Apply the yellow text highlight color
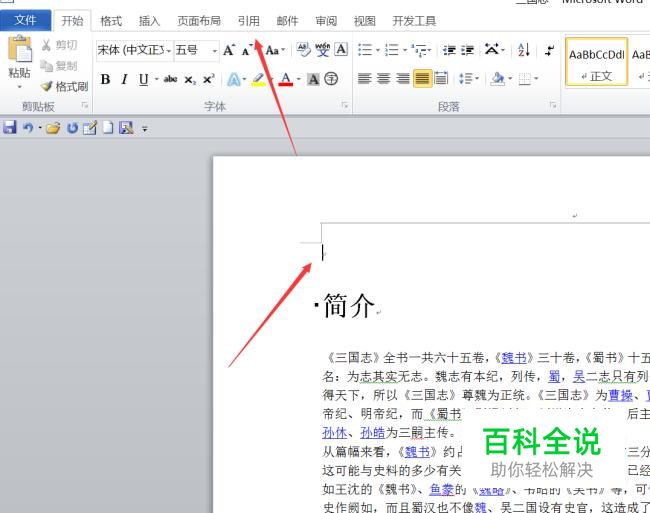The width and height of the screenshot is (650, 513). tap(259, 79)
